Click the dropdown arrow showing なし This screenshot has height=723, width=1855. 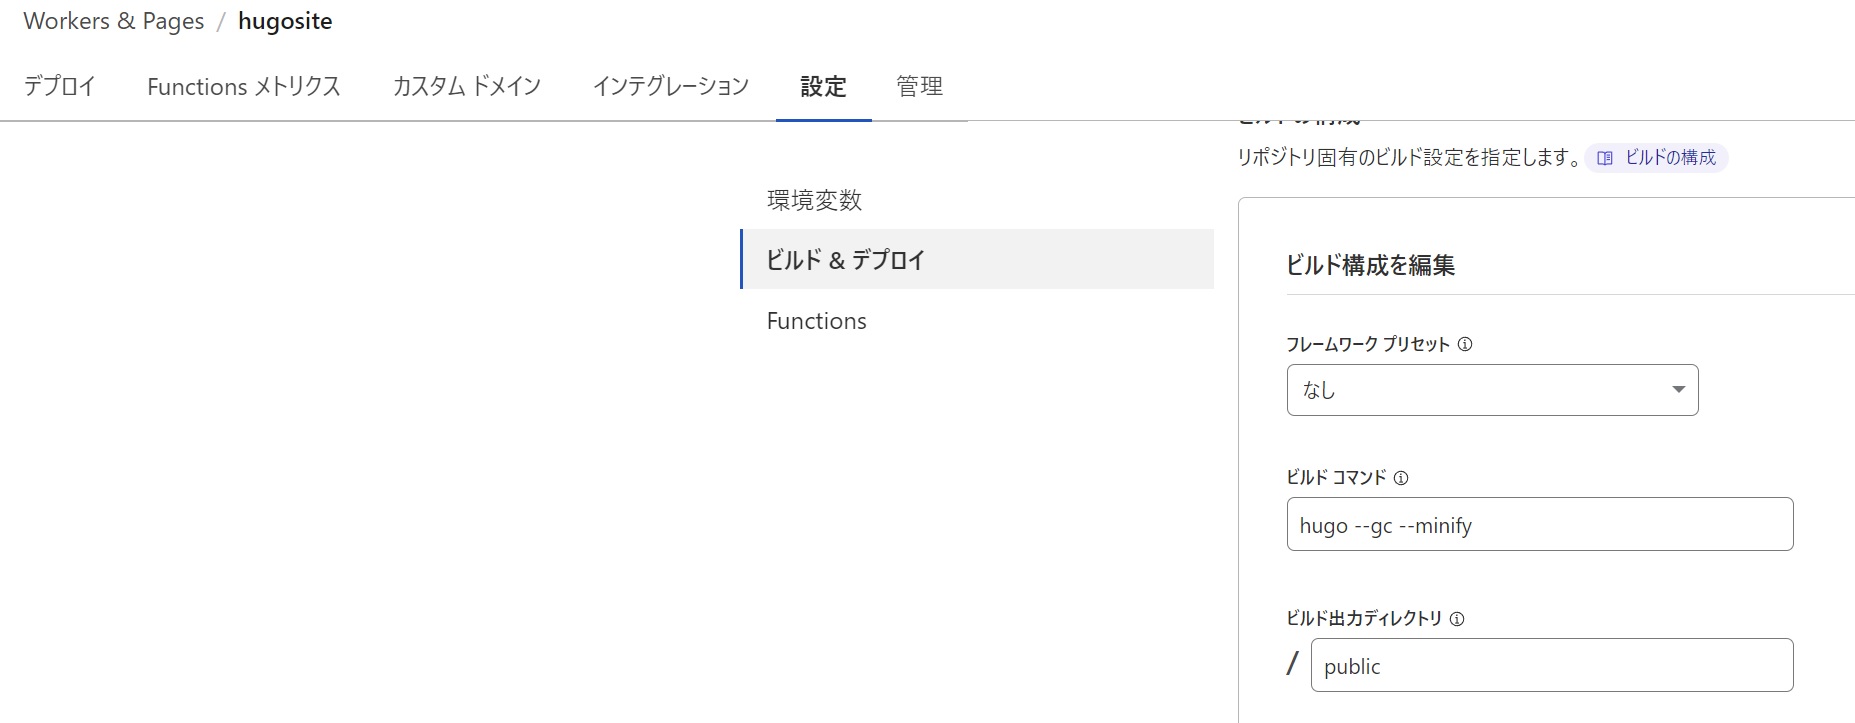(x=1678, y=390)
